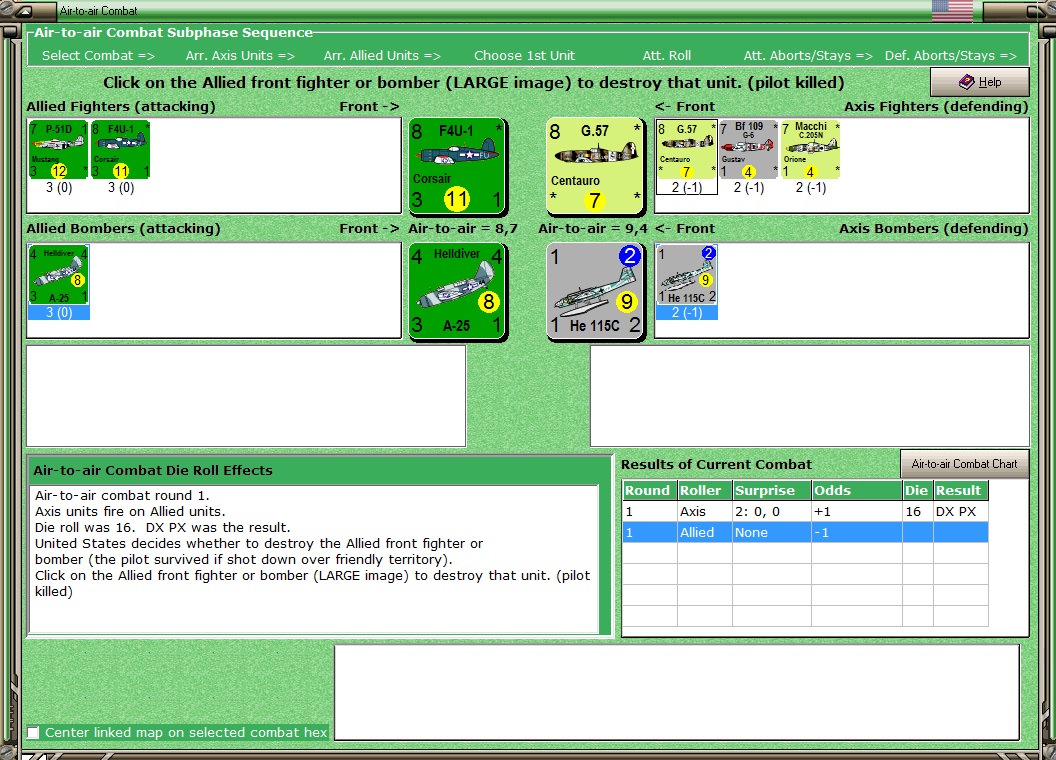
Task: Click the Die column header
Action: point(917,490)
